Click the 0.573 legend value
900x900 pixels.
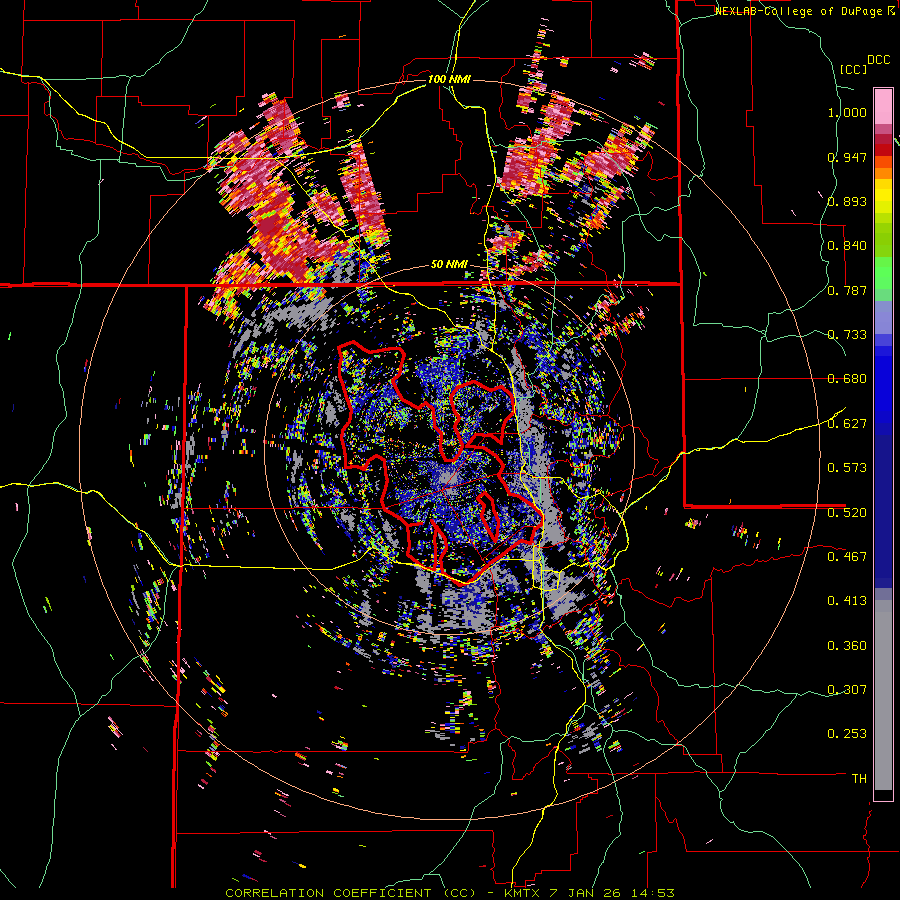click(x=847, y=468)
